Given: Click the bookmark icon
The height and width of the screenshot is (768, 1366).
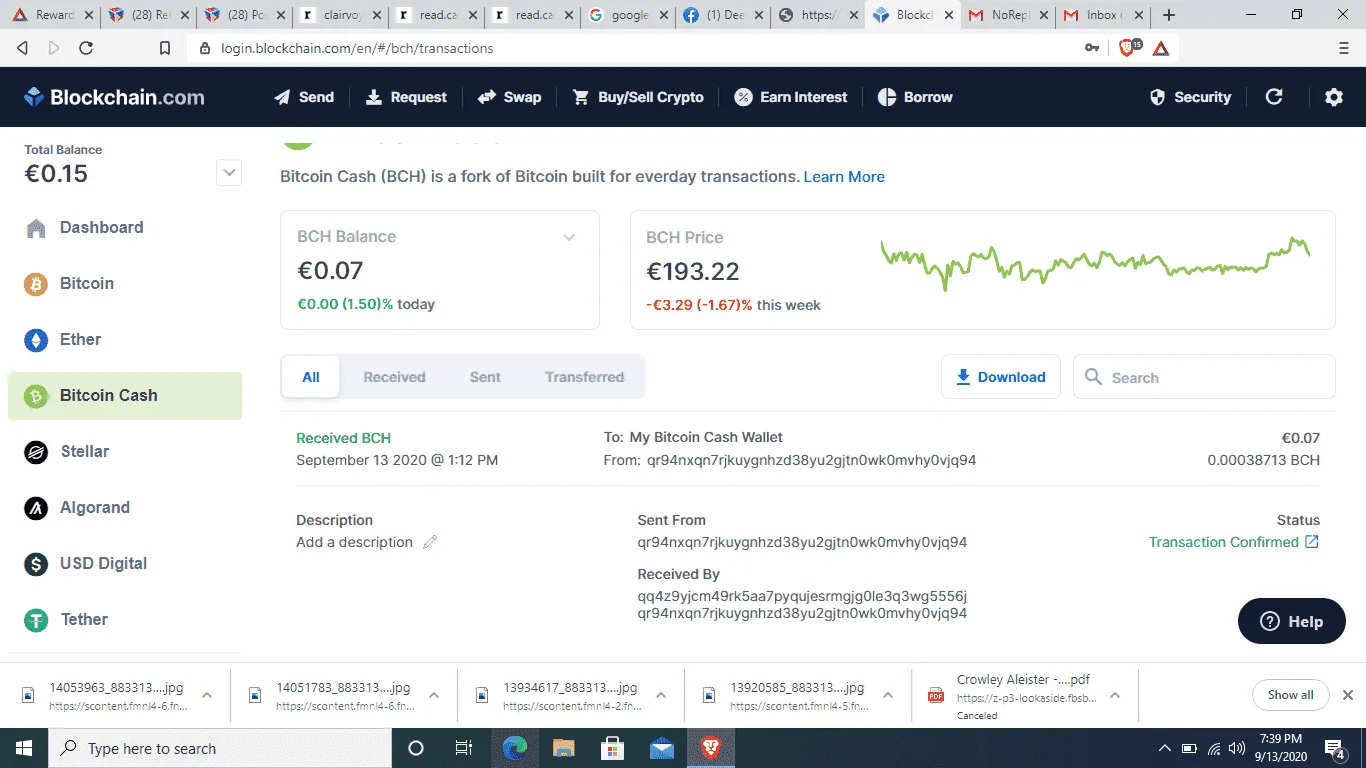Looking at the screenshot, I should [165, 48].
